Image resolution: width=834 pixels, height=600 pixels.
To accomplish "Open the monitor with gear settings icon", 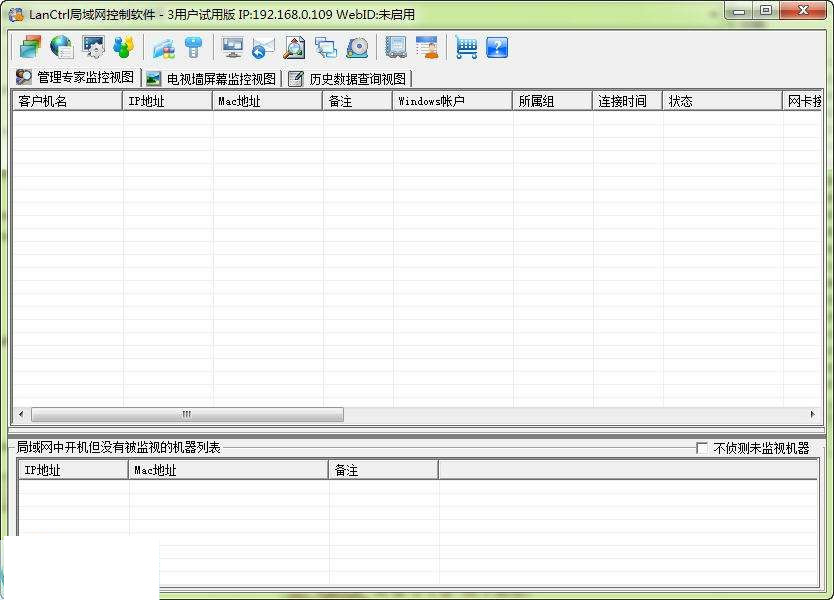I will tap(93, 47).
